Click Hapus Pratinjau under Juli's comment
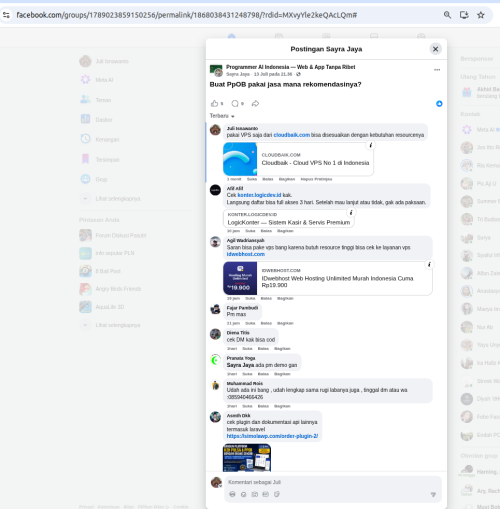 [x=316, y=179]
